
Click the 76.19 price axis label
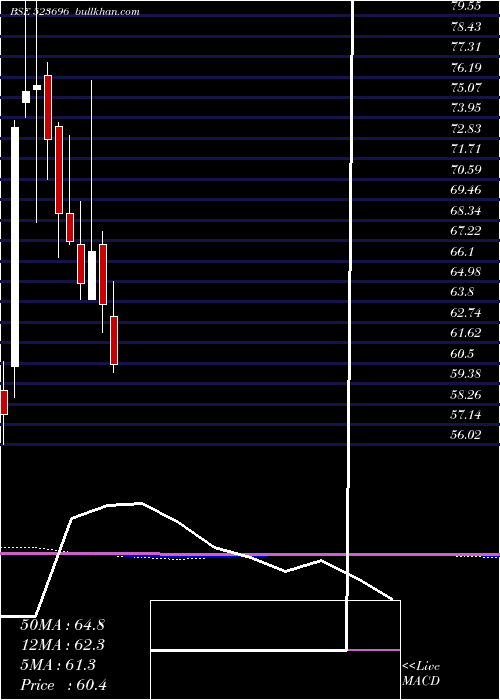pos(466,67)
